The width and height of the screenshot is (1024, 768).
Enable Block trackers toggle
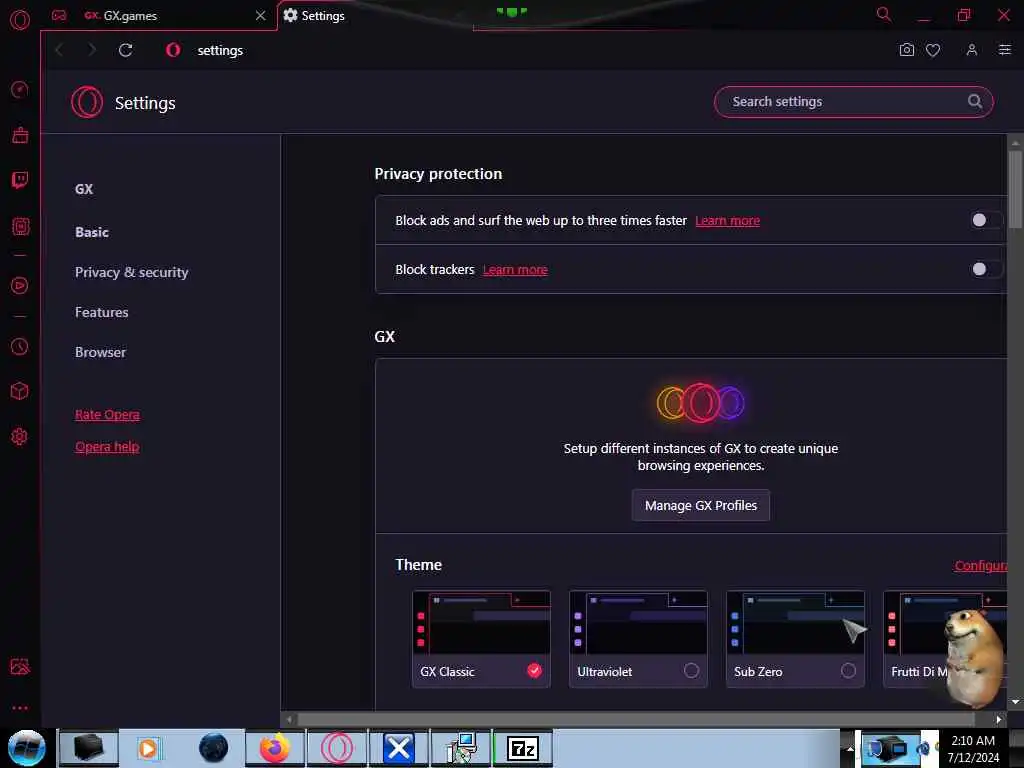click(985, 269)
